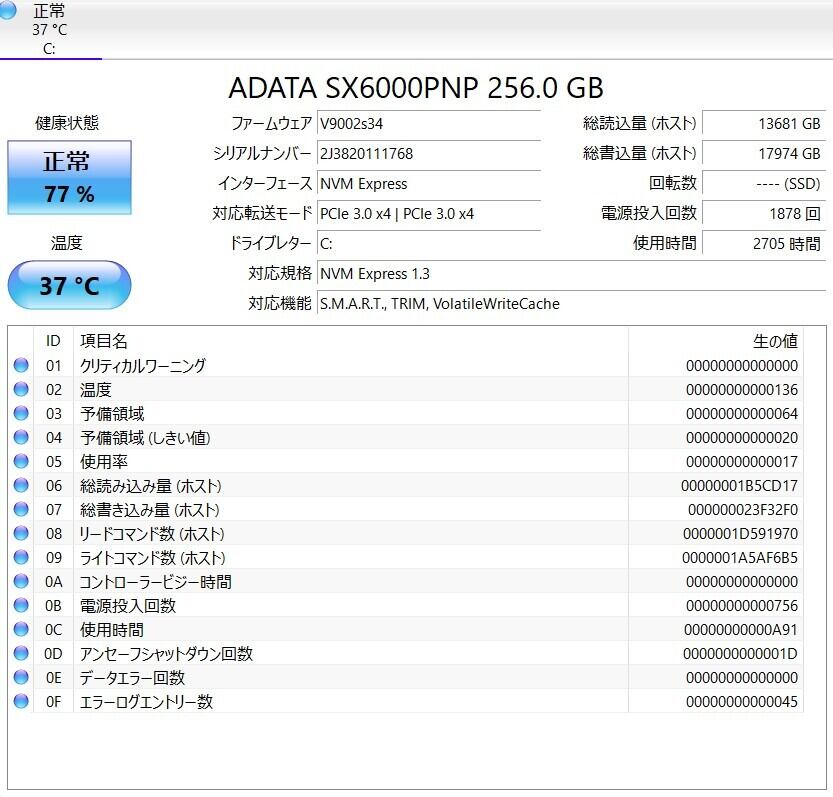Click the status orb in the C: drive tab
The width and height of the screenshot is (833, 797).
[8, 8]
